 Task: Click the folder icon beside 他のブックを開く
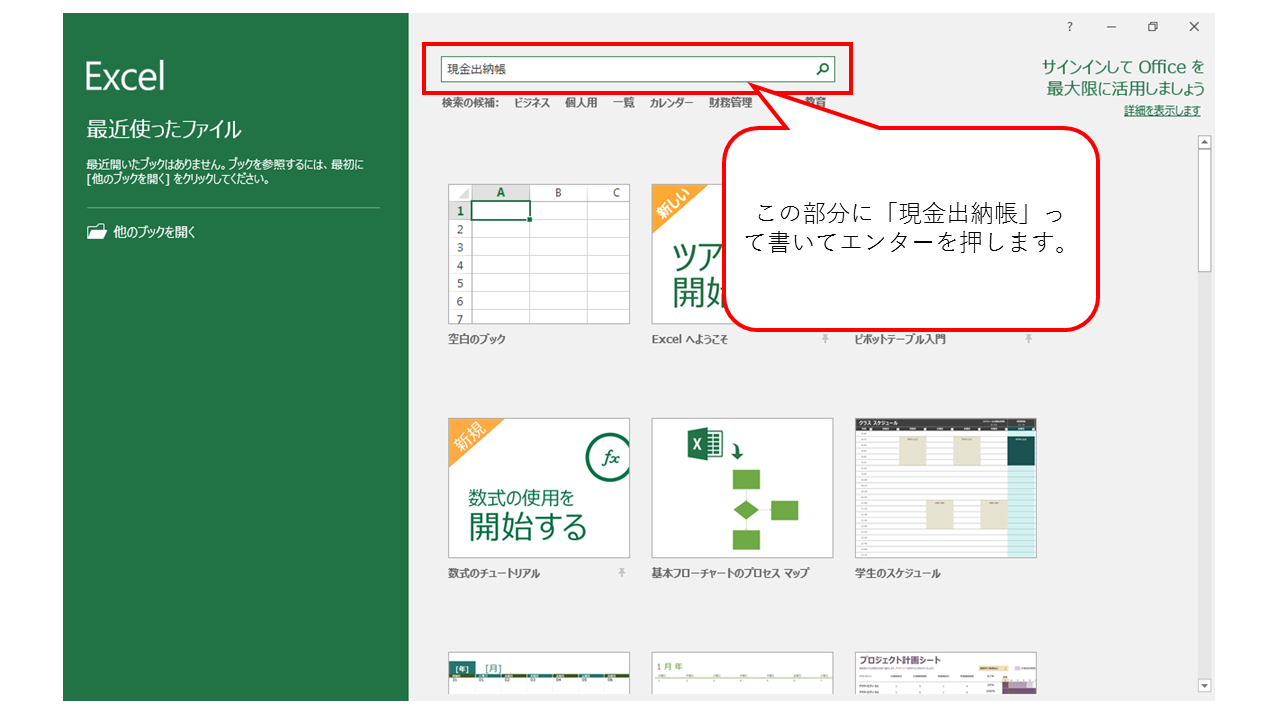tap(96, 232)
